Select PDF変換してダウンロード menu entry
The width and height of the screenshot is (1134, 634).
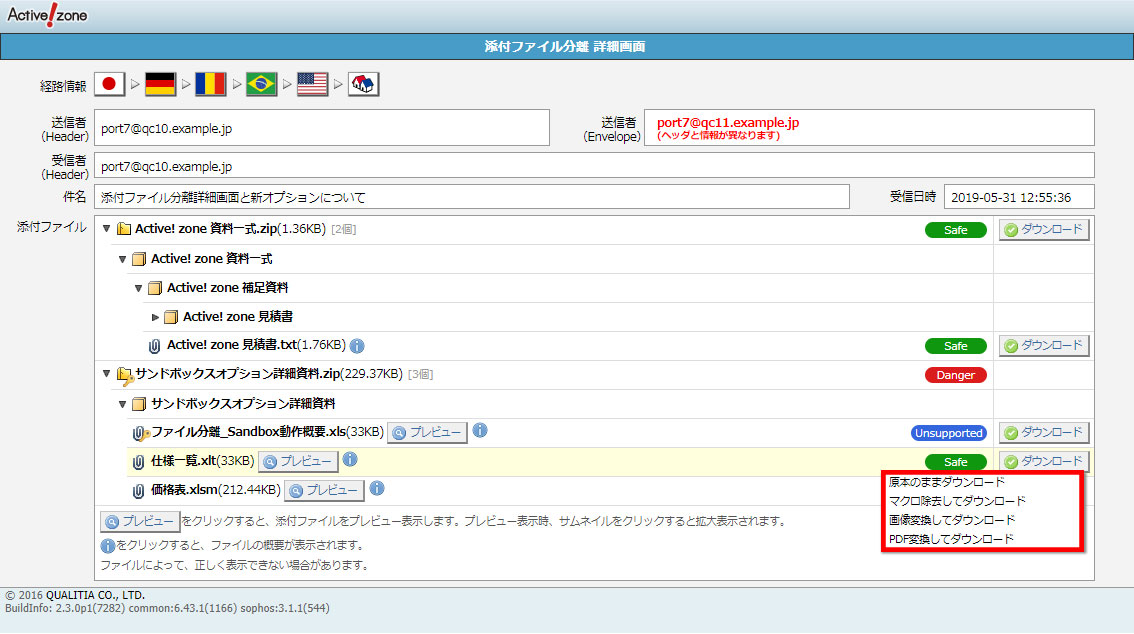(951, 539)
